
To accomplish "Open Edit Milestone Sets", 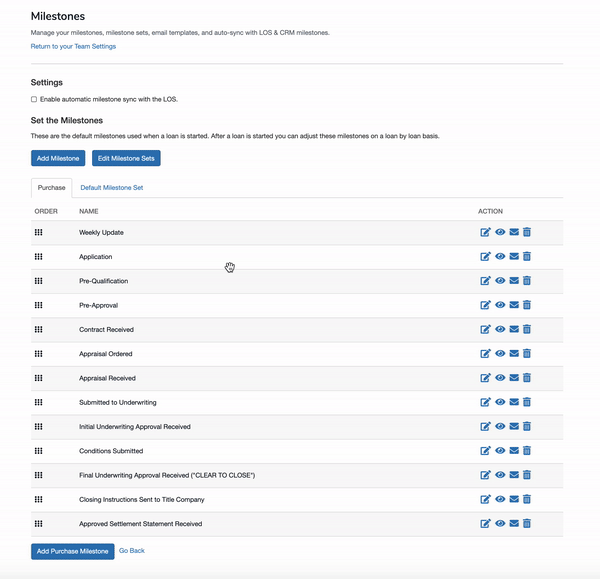I will pos(126,158).
